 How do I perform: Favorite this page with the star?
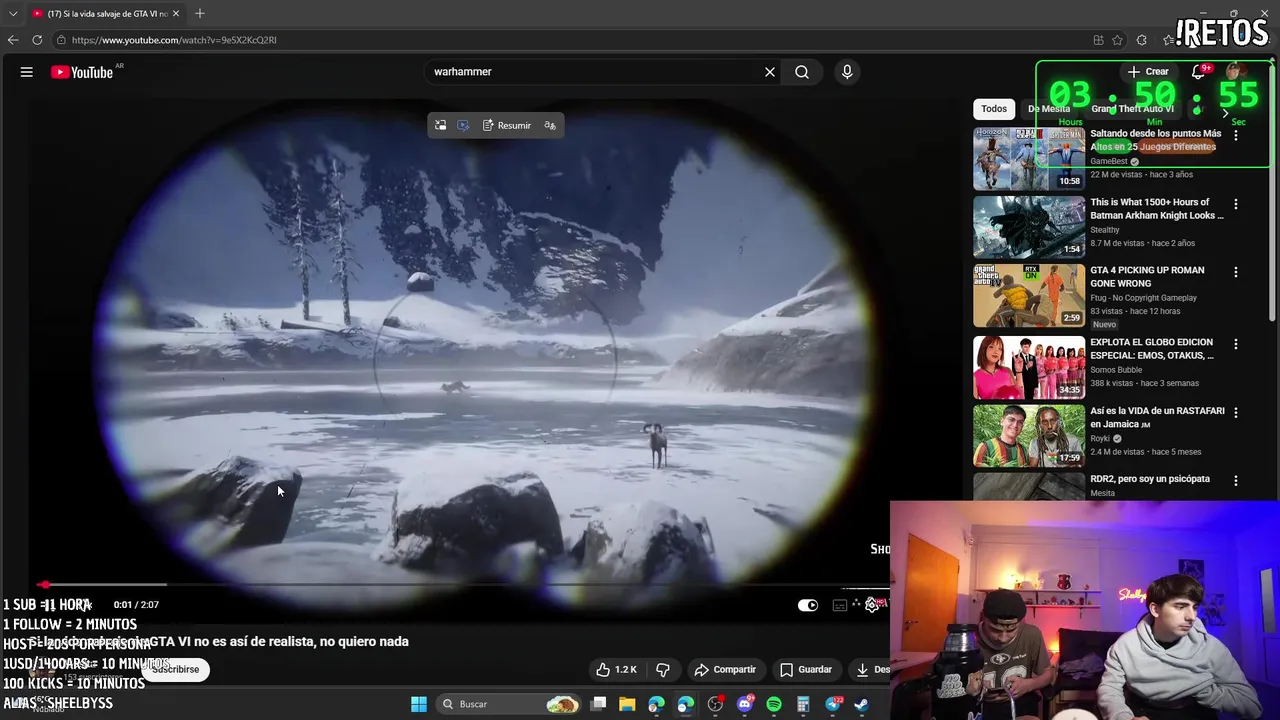pyautogui.click(x=1117, y=40)
